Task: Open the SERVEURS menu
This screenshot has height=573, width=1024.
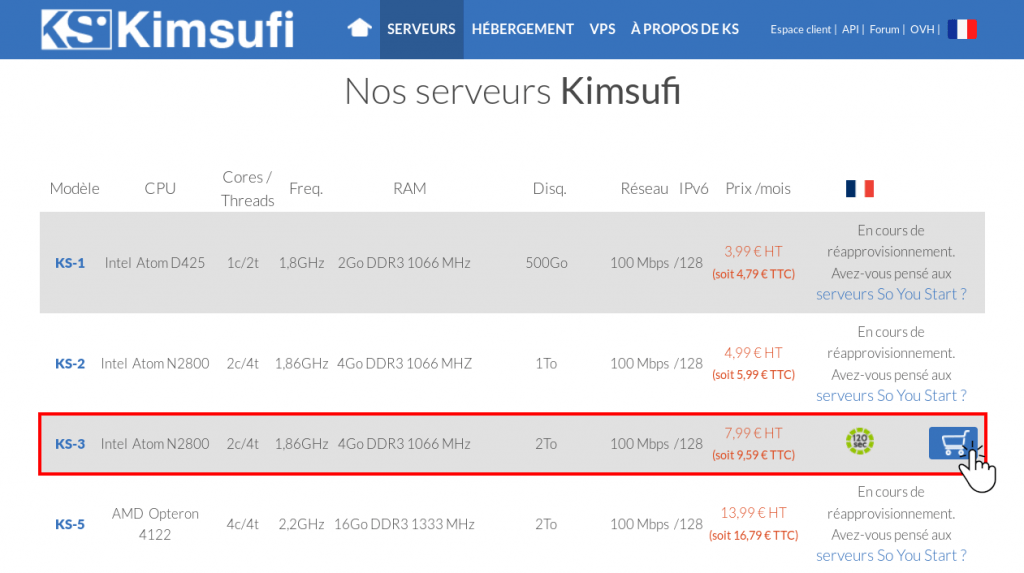Action: [x=421, y=29]
